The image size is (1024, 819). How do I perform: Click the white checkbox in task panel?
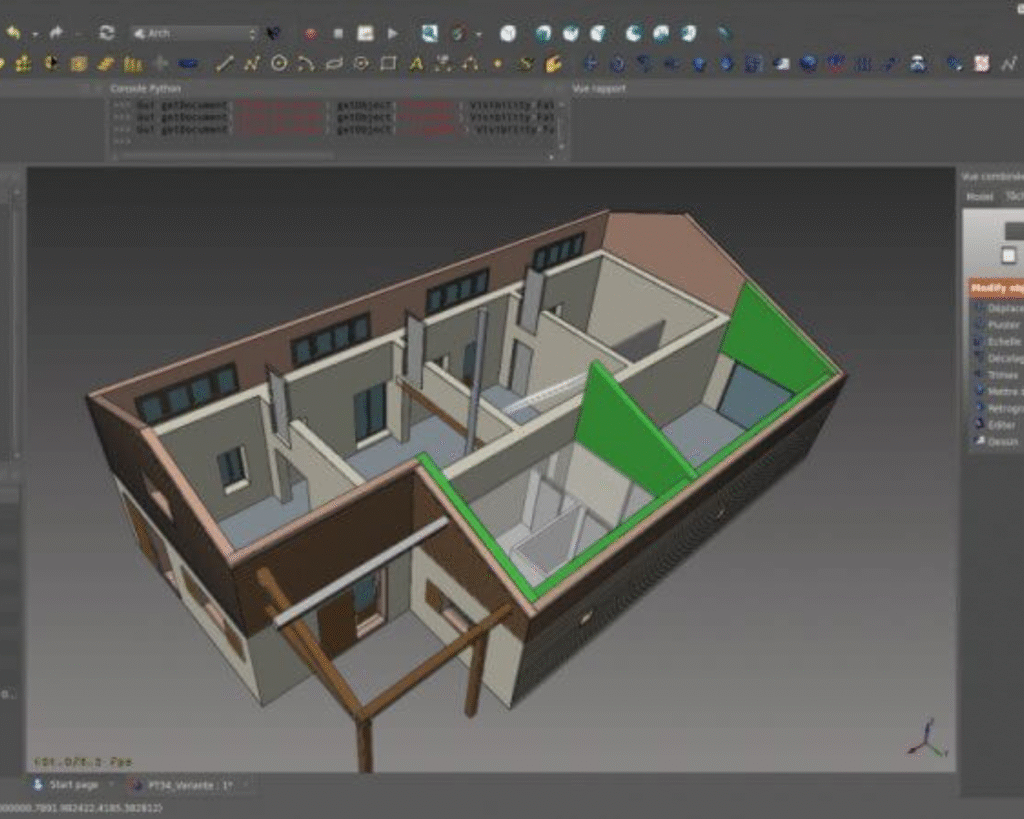coord(1008,255)
